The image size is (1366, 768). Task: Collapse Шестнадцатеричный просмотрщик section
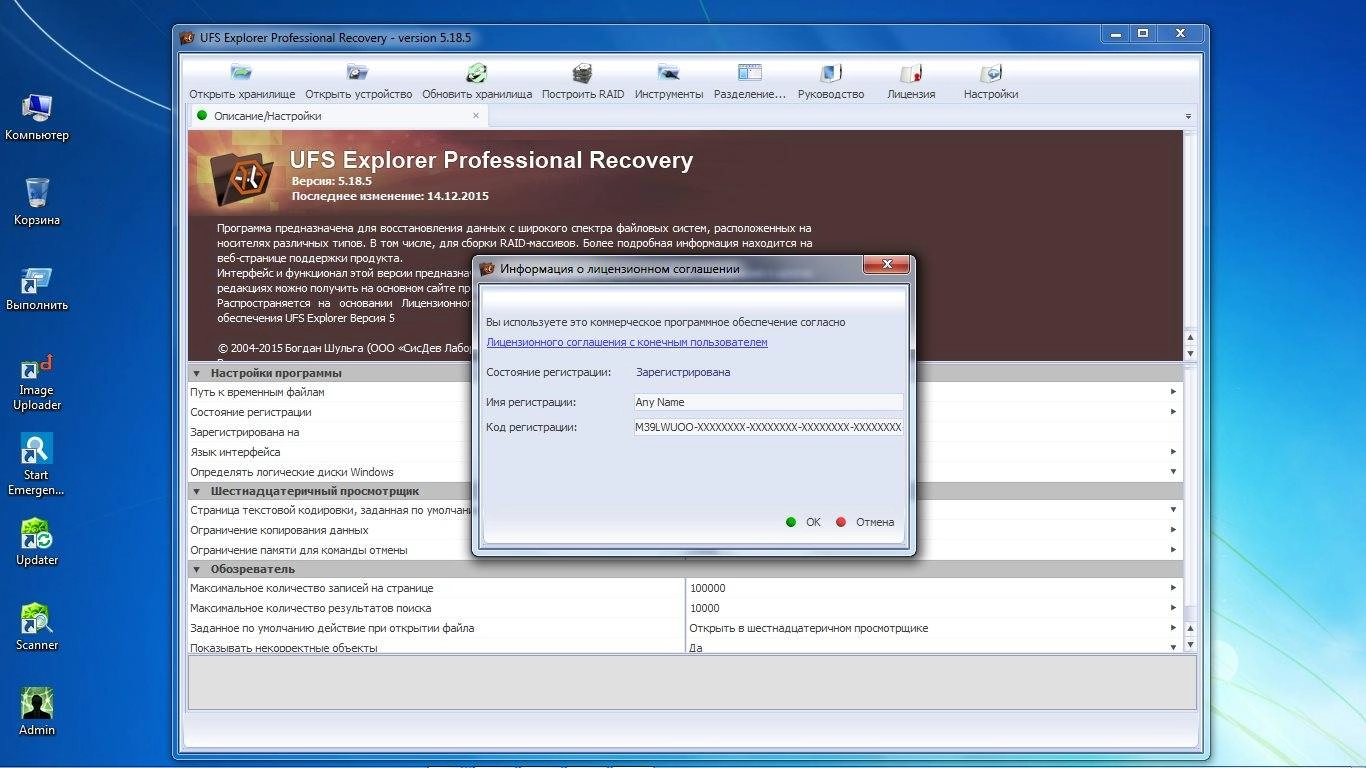pos(197,491)
